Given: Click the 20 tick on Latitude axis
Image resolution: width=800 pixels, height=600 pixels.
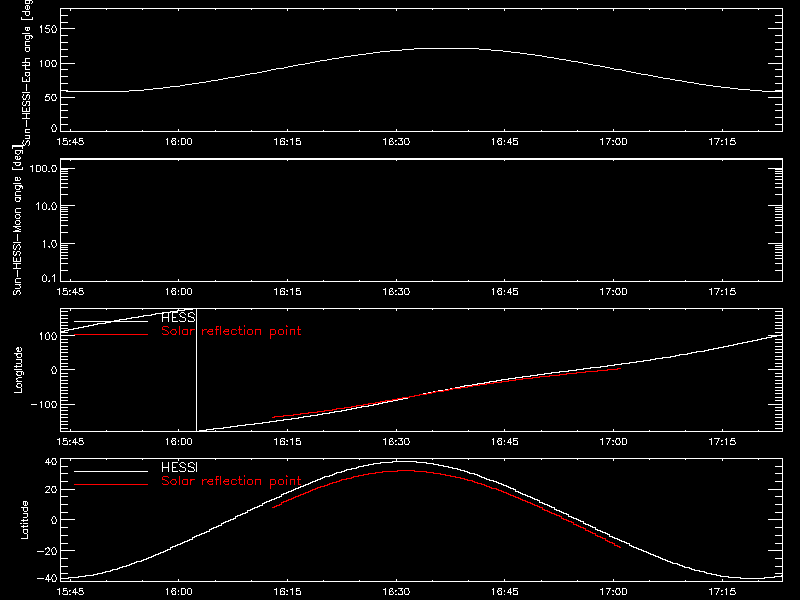Looking at the screenshot, I should [52, 490].
